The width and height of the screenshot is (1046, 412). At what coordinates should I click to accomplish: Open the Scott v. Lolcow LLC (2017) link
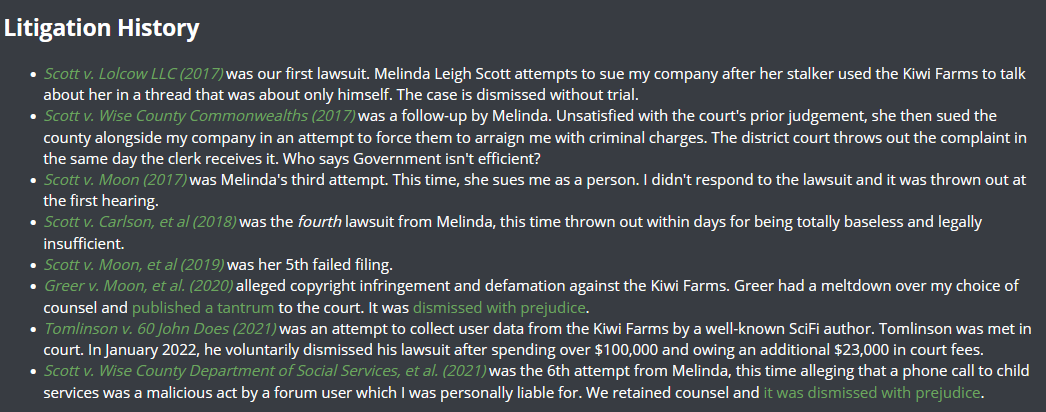pyautogui.click(x=134, y=74)
